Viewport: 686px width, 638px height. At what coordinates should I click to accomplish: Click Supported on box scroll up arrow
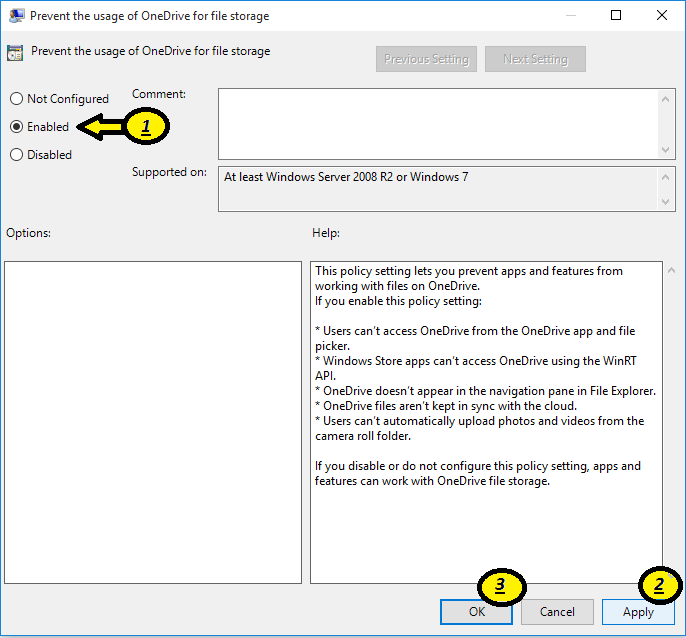pyautogui.click(x=665, y=177)
